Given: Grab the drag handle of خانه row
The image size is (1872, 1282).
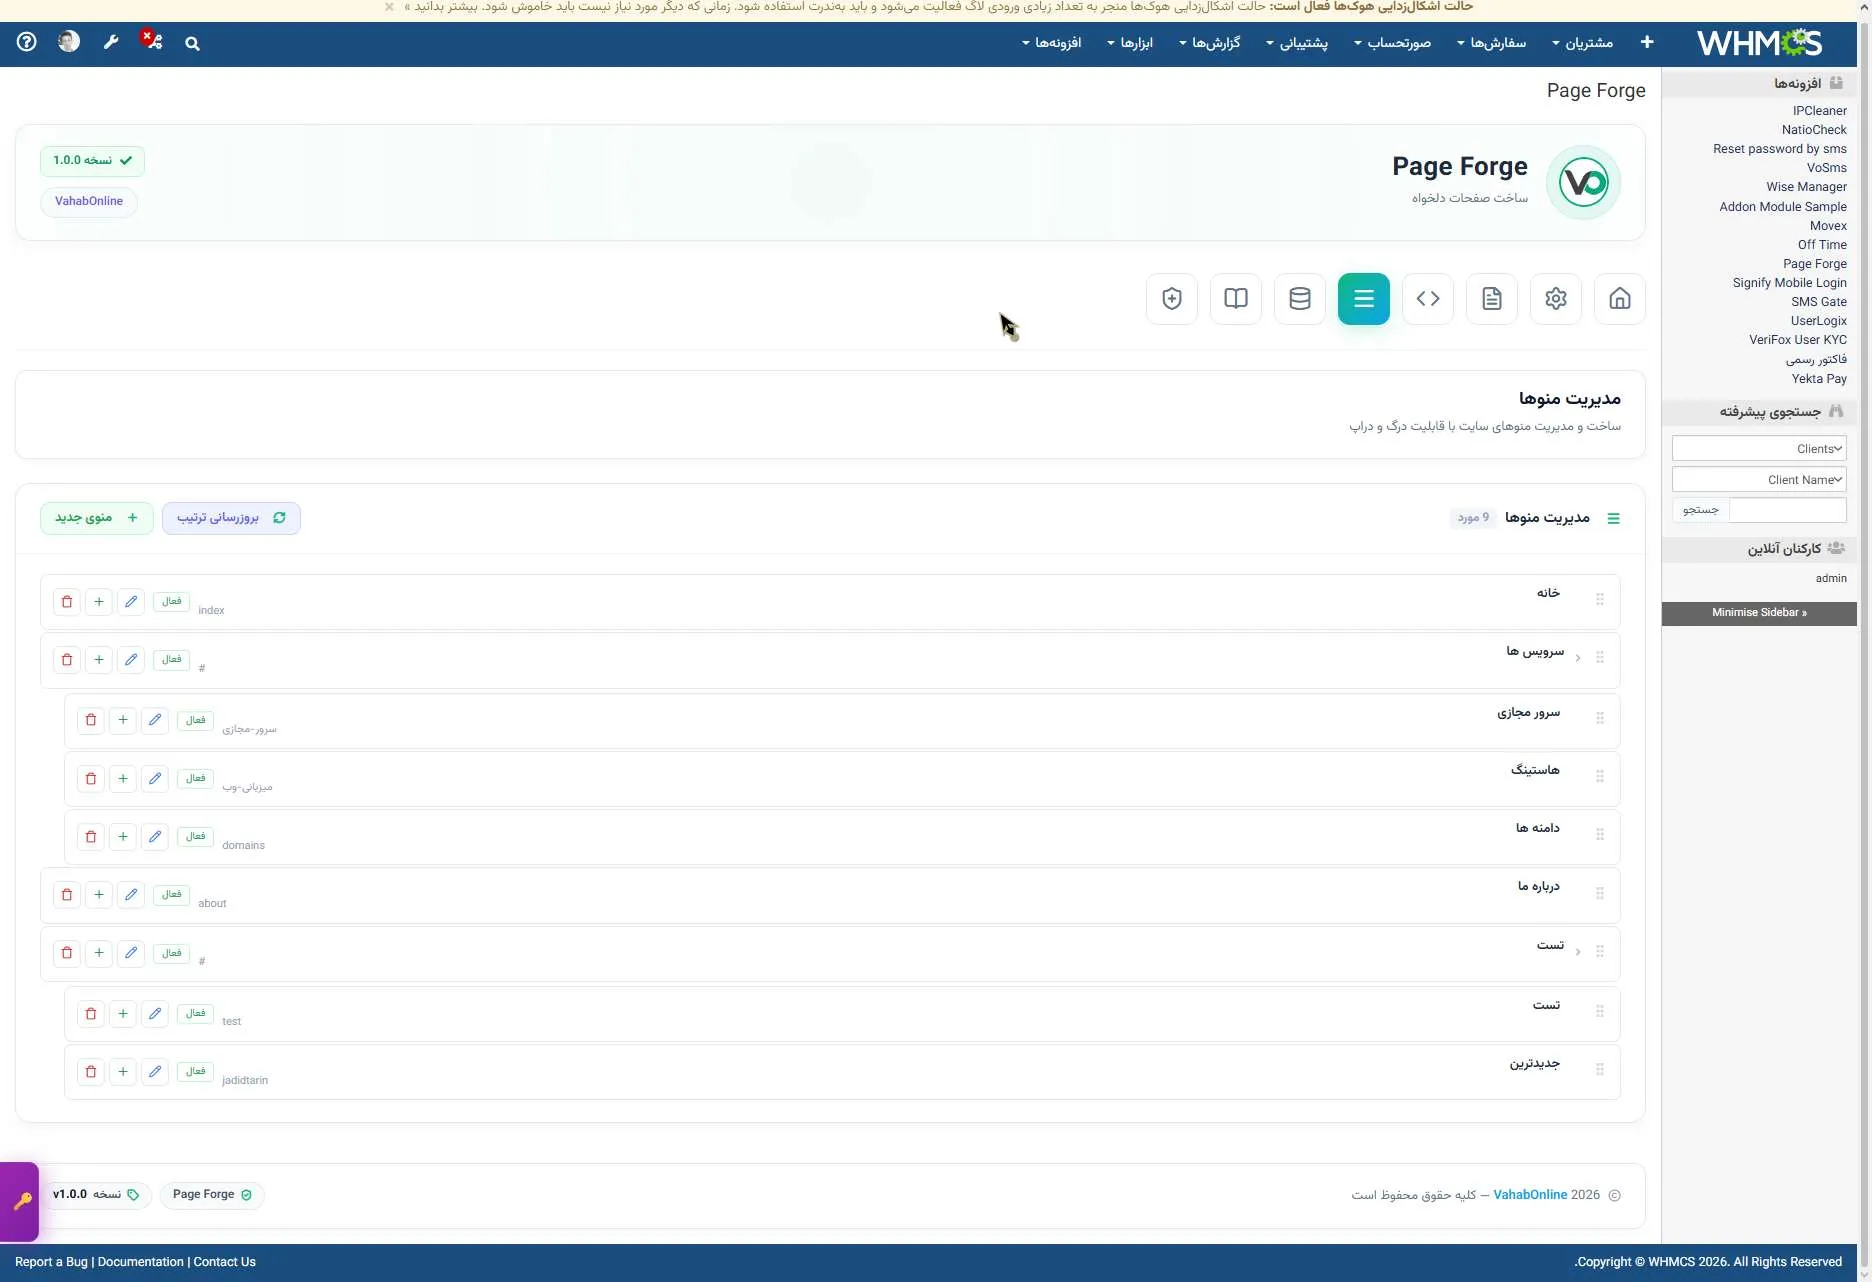Looking at the screenshot, I should click(1600, 599).
